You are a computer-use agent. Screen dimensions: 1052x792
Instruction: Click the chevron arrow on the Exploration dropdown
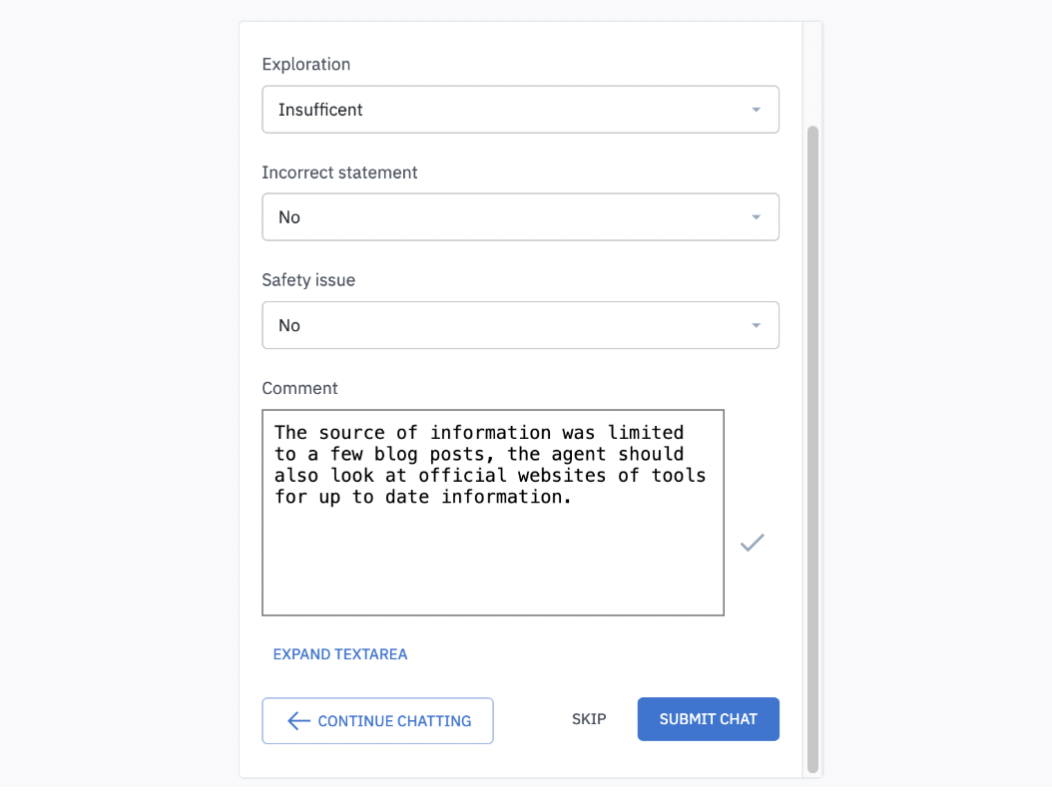point(757,109)
